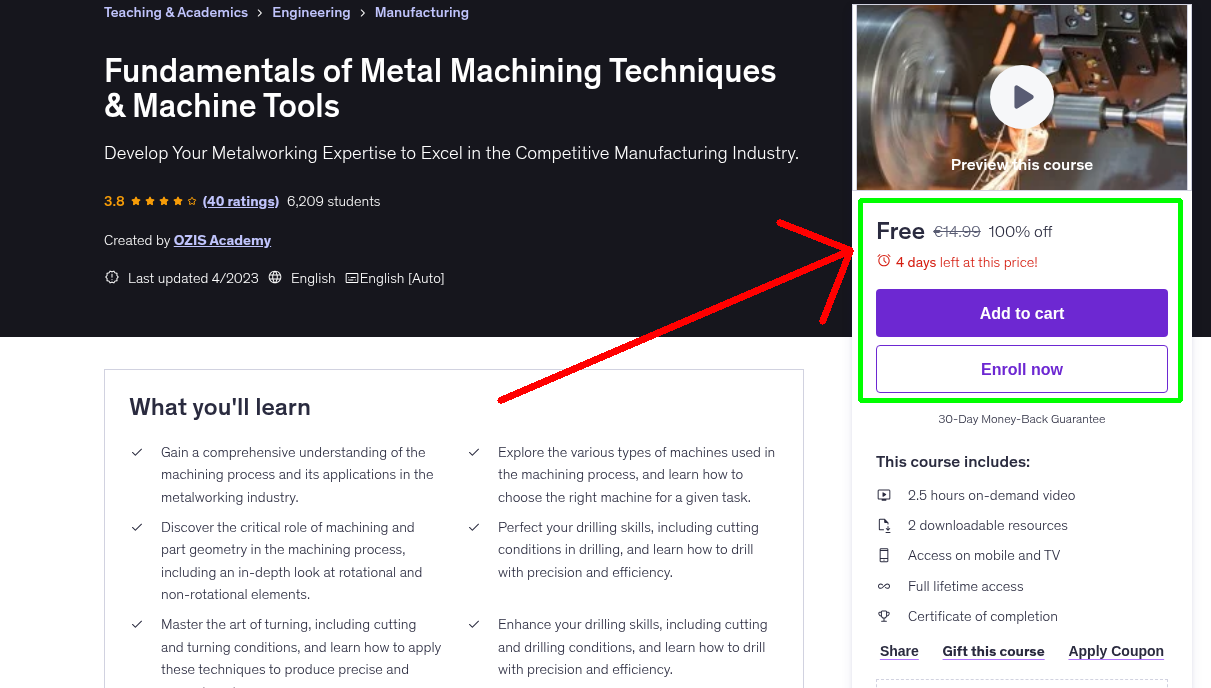Play the course preview video
Viewport: 1211px width, 688px height.
1021,96
